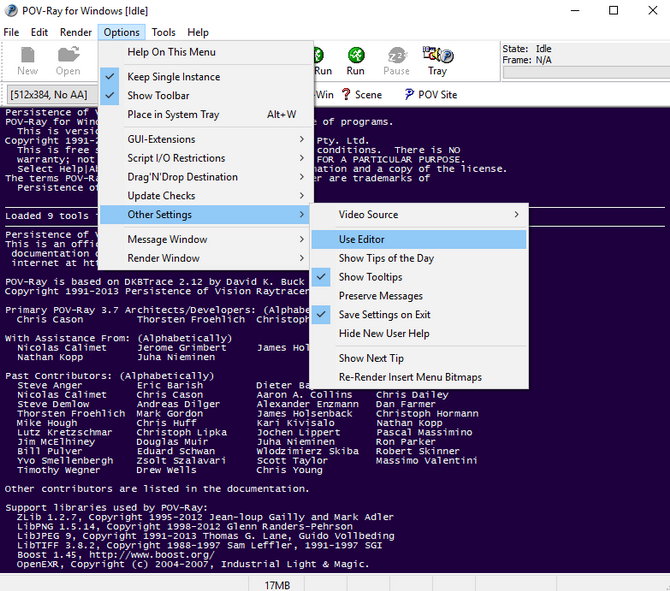670x591 pixels.
Task: Uncheck Show Toolbar in Options menu
Action: tap(206, 96)
